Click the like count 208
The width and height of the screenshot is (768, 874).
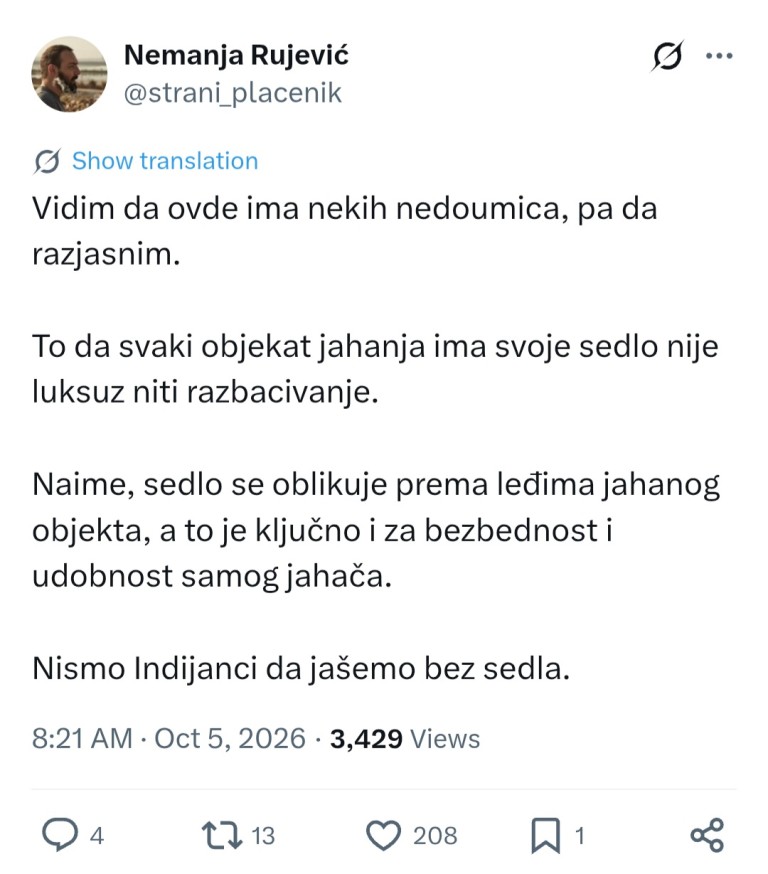coord(435,836)
